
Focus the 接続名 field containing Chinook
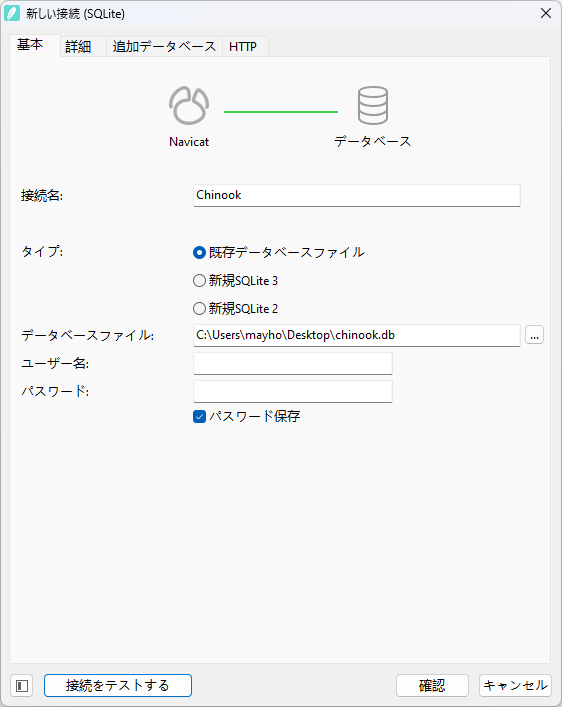click(x=357, y=196)
